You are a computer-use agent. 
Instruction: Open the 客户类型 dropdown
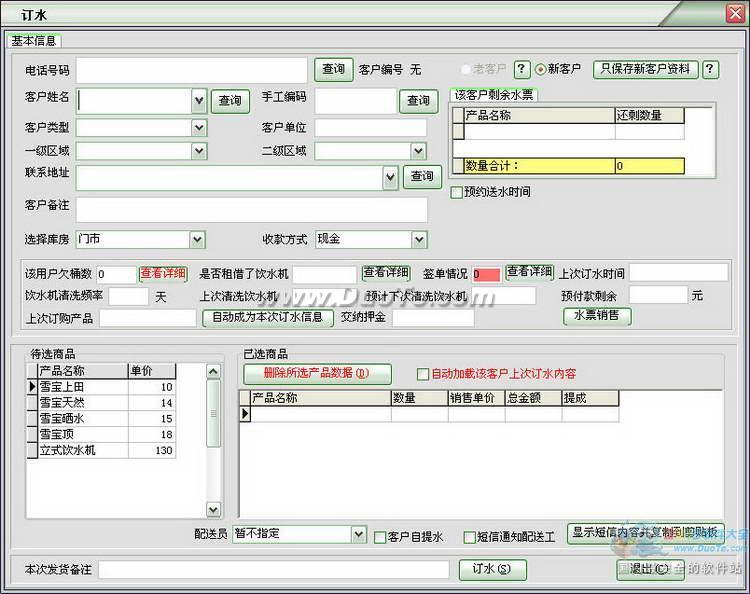click(x=199, y=128)
